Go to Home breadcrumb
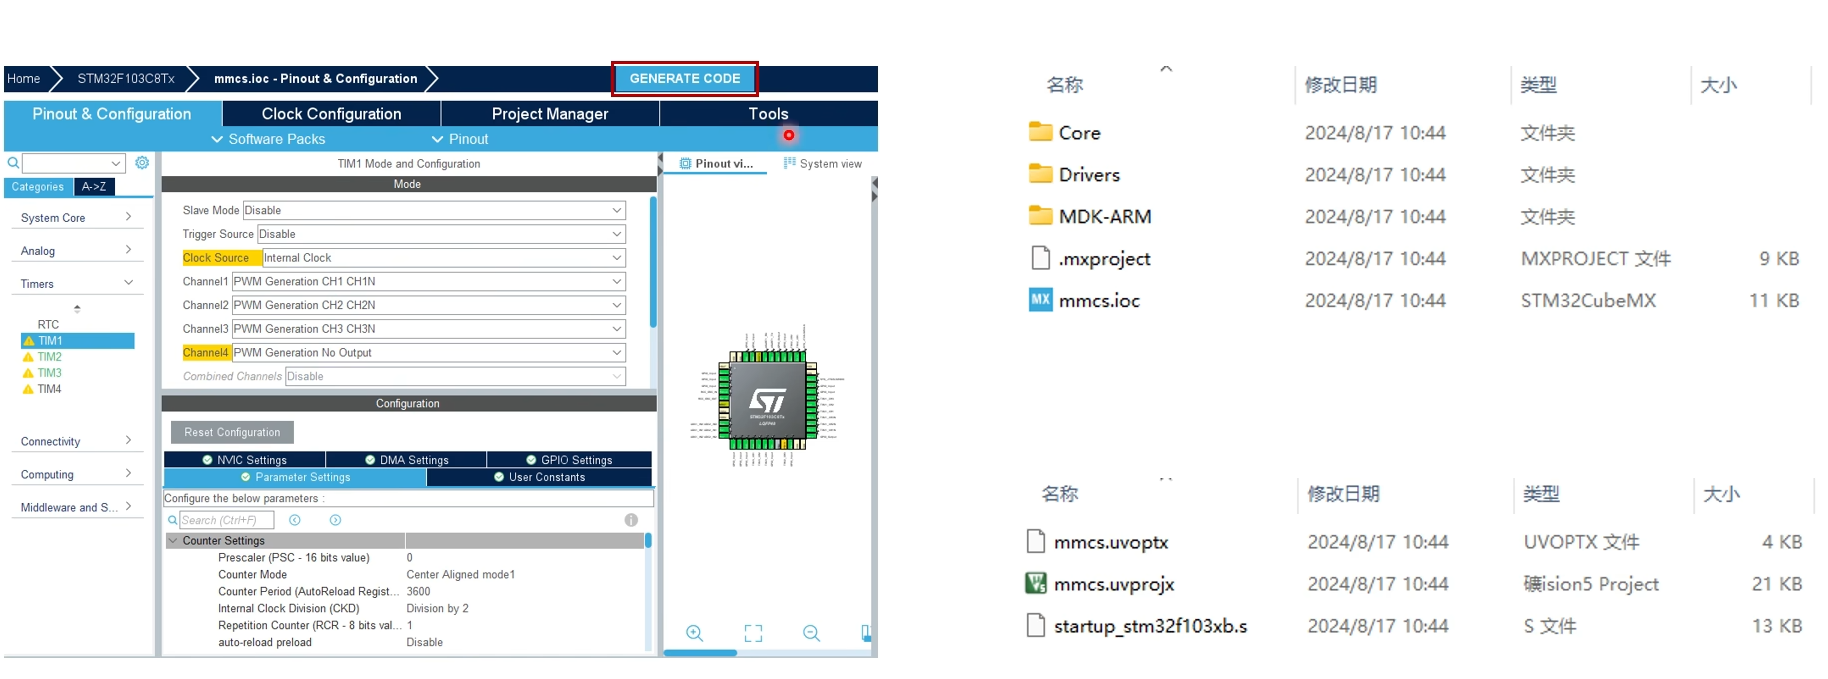 [24, 79]
